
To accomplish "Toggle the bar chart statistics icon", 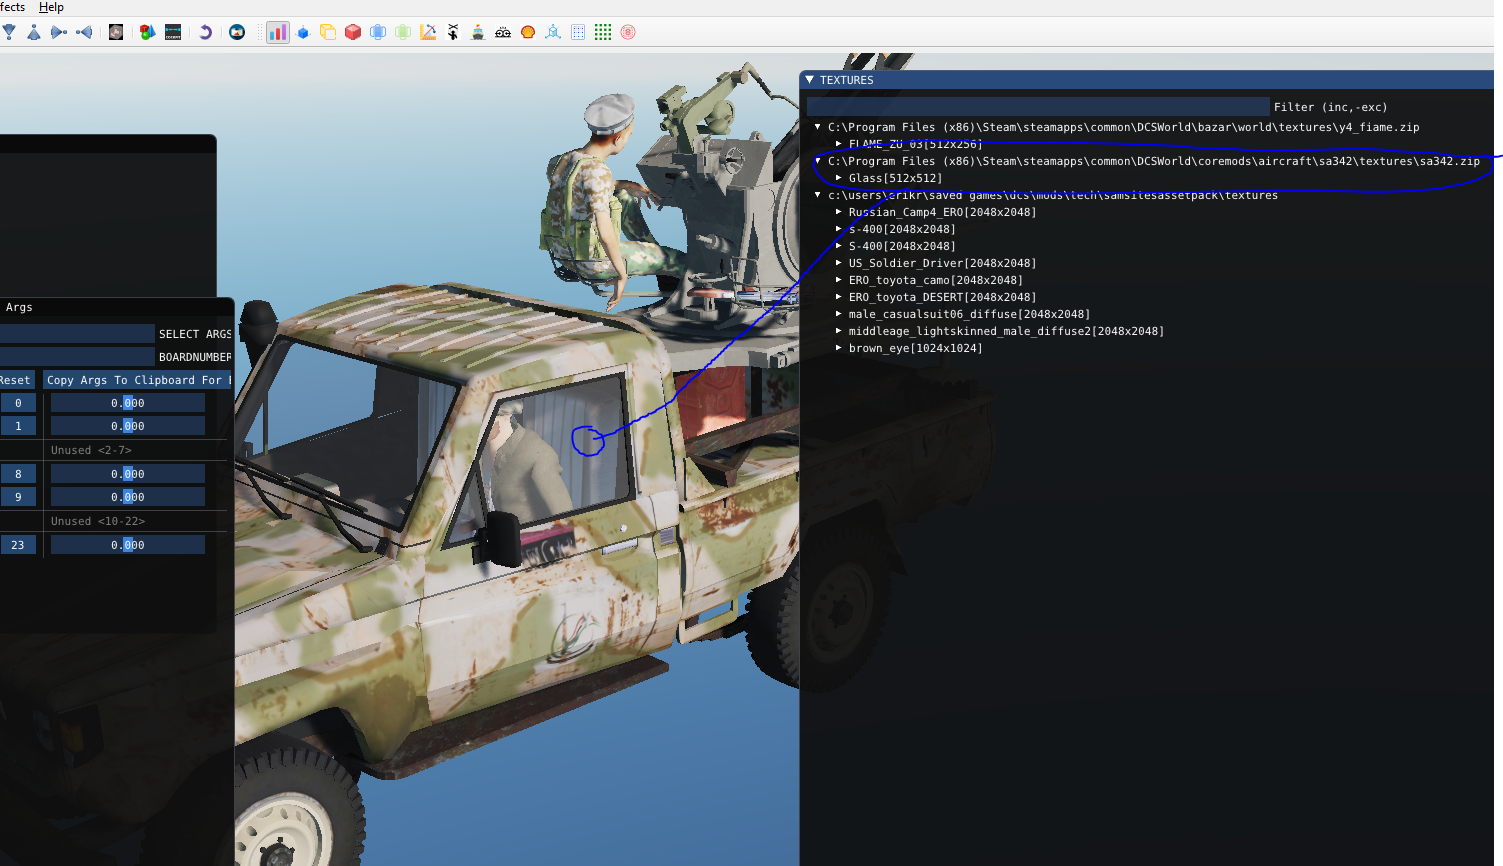I will pos(278,32).
